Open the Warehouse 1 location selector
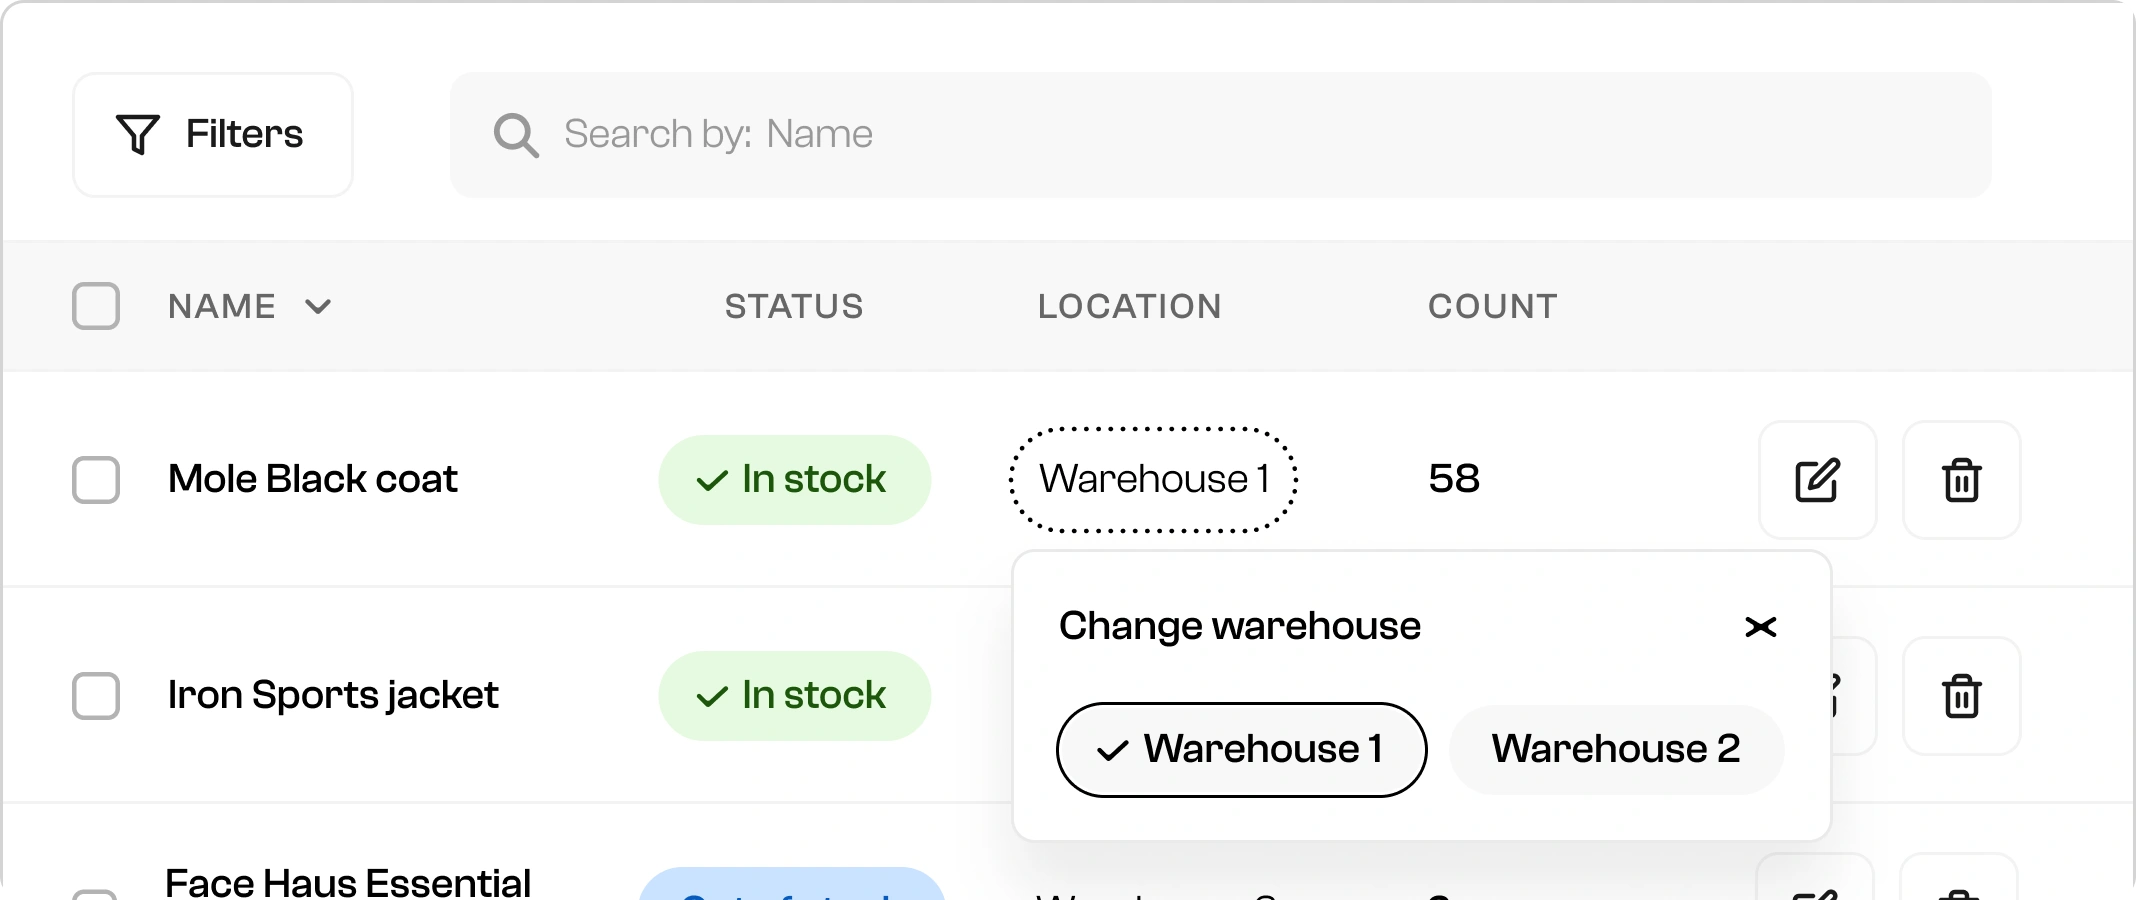This screenshot has width=2136, height=900. [1154, 480]
